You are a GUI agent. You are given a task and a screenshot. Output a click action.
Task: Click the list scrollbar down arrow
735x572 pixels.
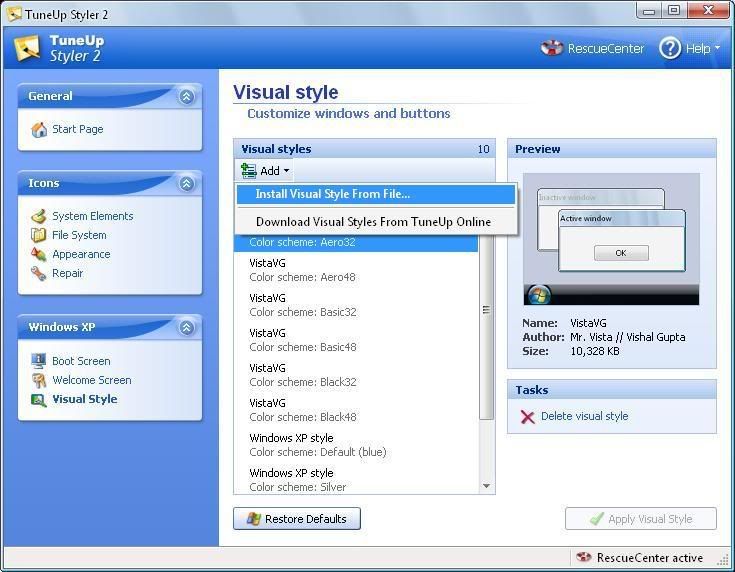point(487,487)
